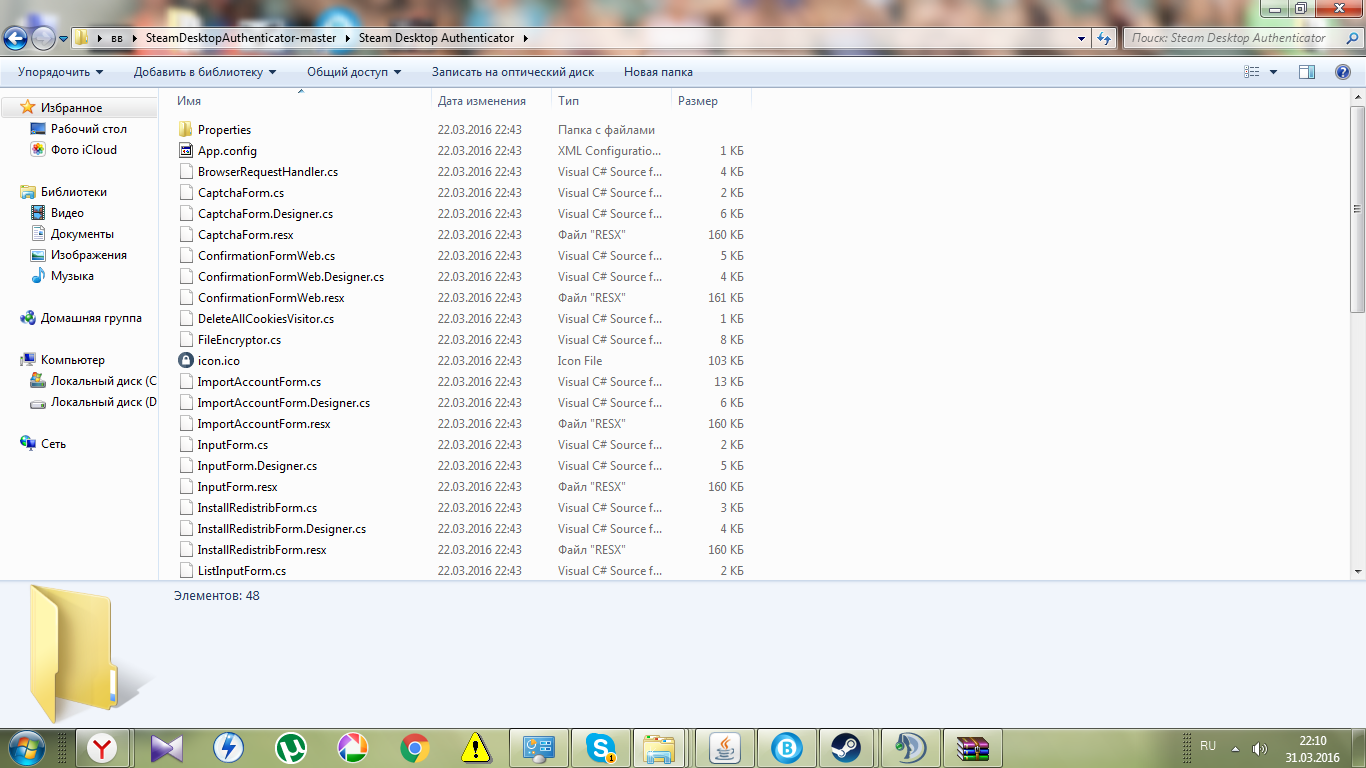Click the vertical scrollbar down arrow

click(1359, 570)
